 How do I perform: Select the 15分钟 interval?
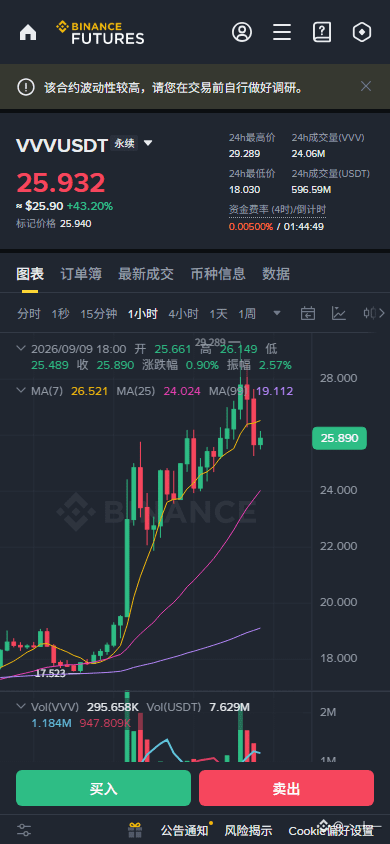98,314
